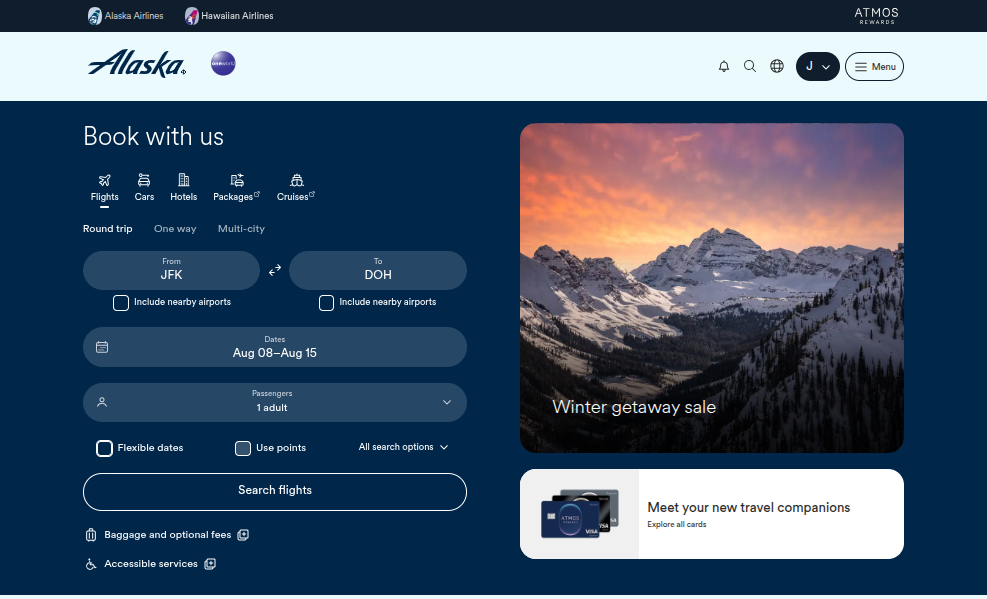
Task: Click Meet your new travel companions heading
Action: point(748,507)
